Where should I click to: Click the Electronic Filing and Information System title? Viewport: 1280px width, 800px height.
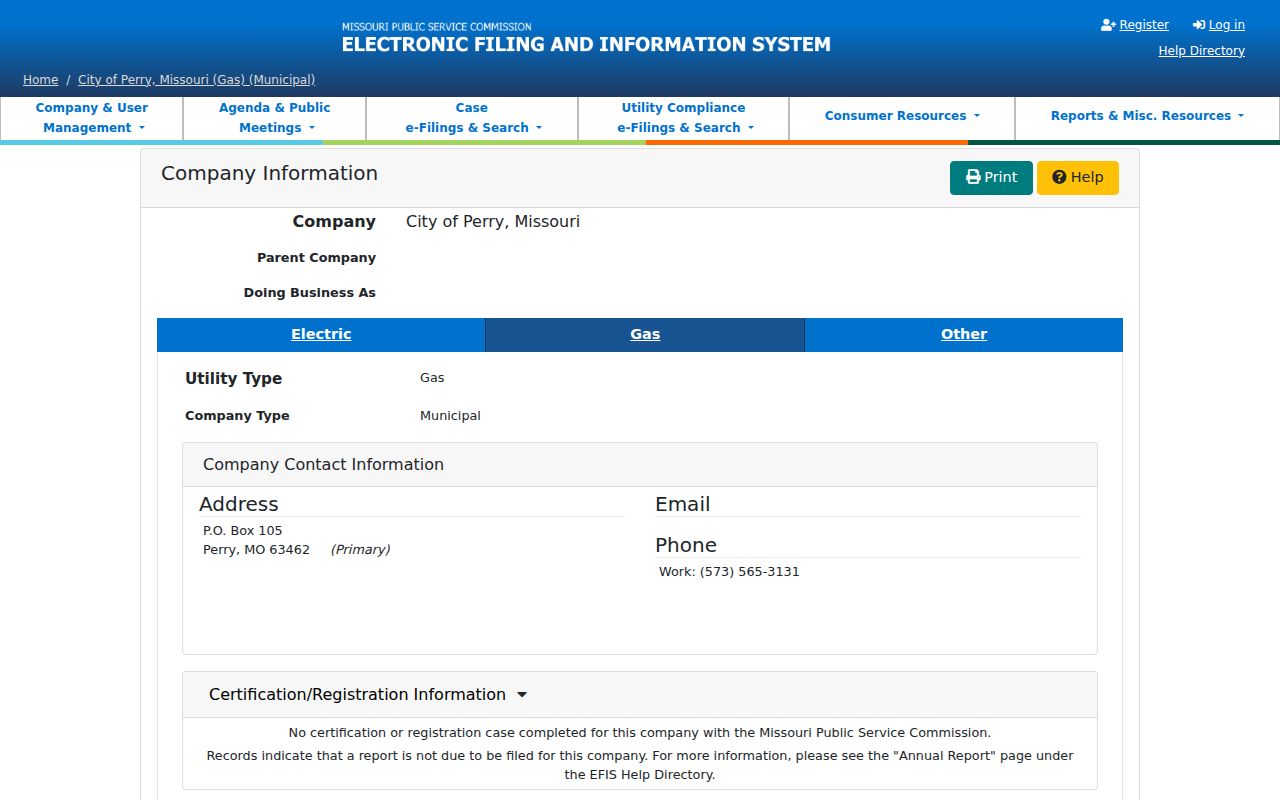pos(586,45)
